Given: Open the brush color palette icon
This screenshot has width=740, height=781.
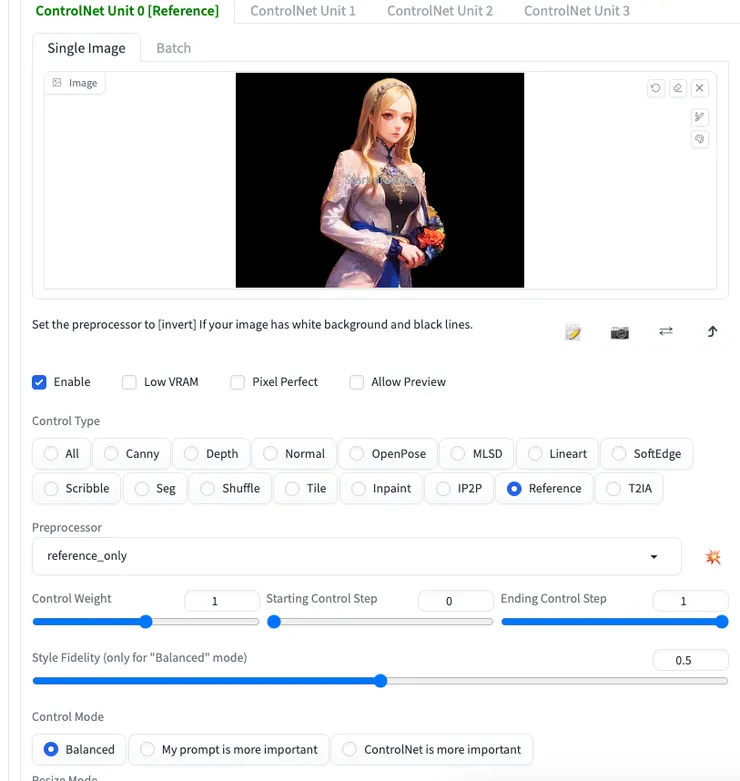Looking at the screenshot, I should pyautogui.click(x=700, y=139).
